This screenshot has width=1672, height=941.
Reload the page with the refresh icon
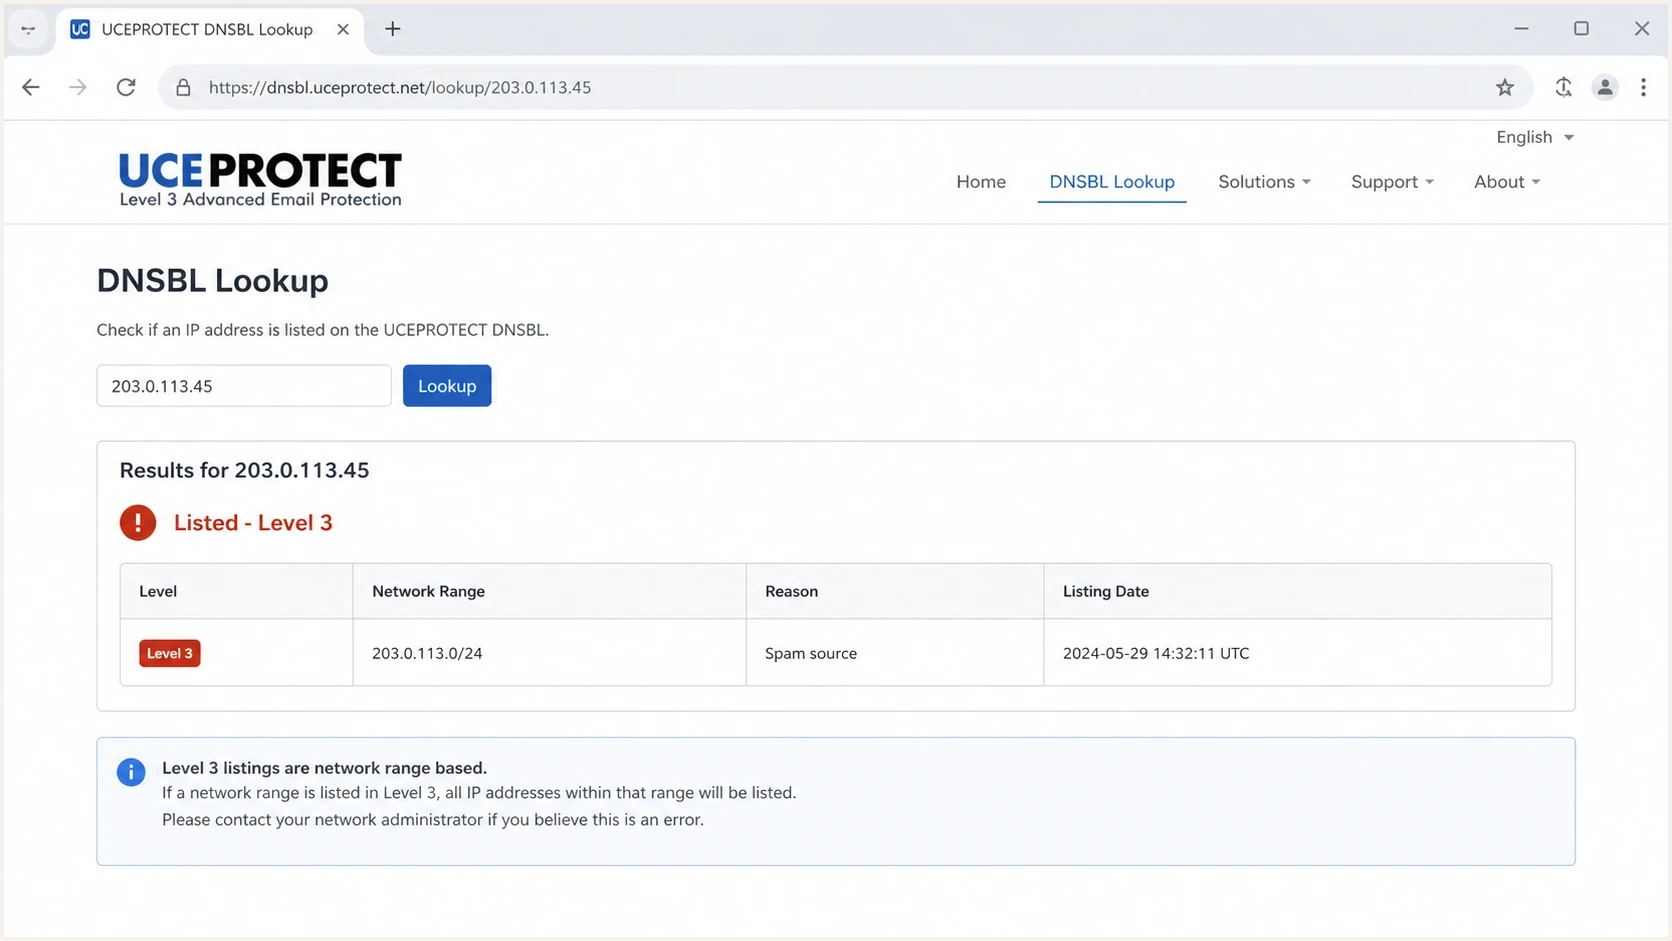coord(126,87)
